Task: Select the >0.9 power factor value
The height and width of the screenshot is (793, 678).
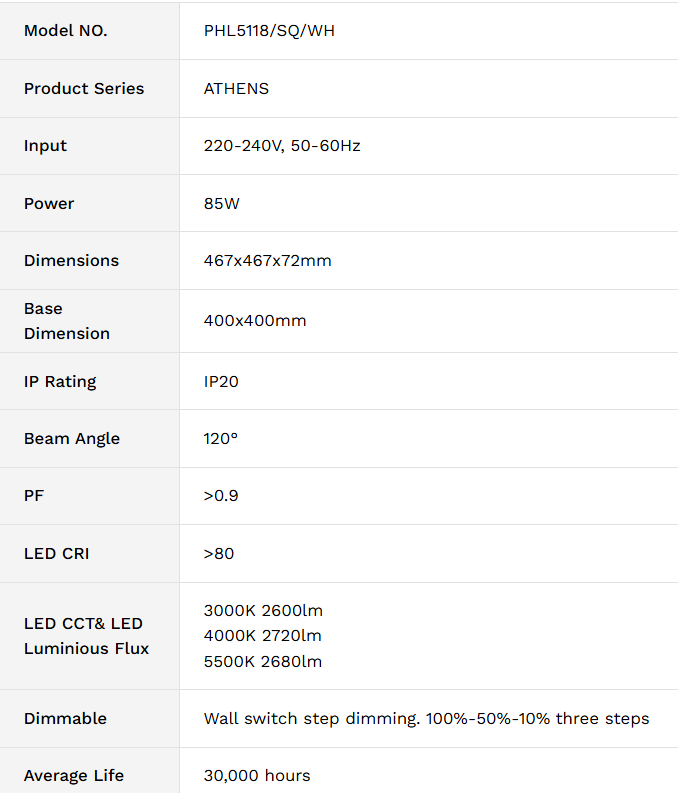Action: pos(221,496)
